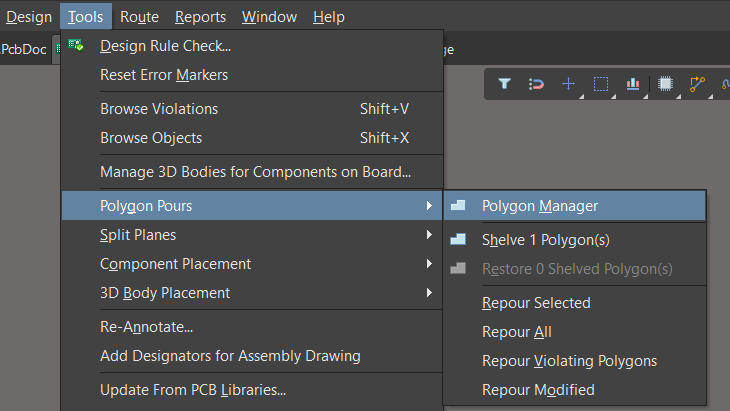Select the place component chip icon
The image size is (730, 411).
(x=665, y=84)
